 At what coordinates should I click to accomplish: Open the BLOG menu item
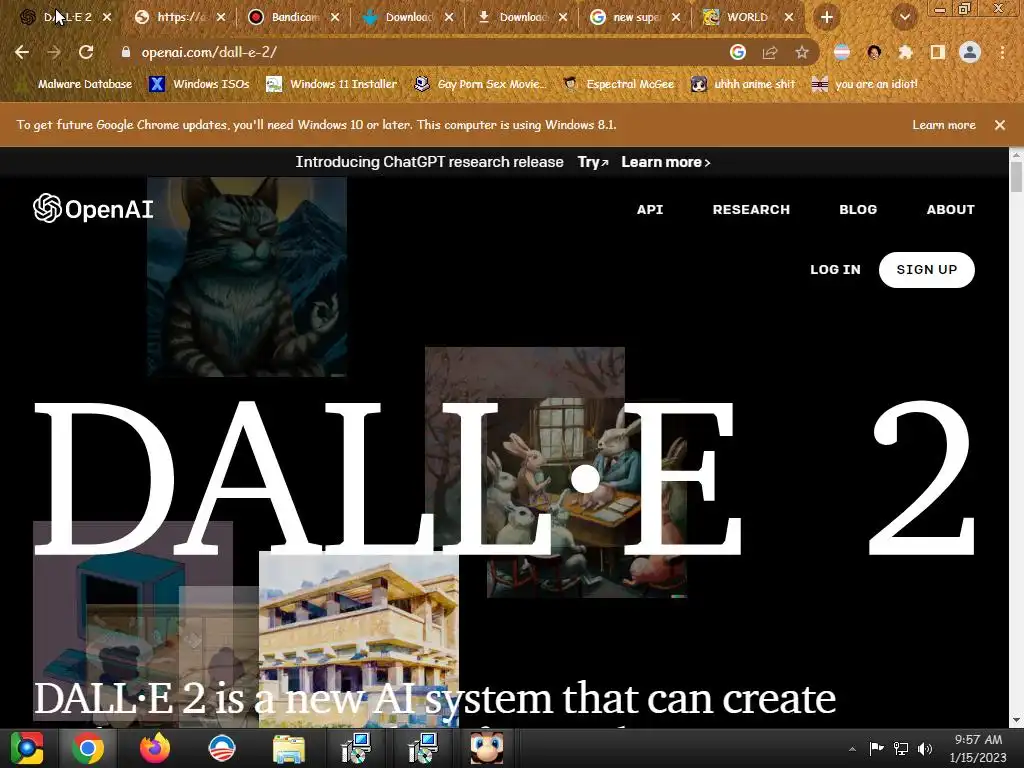click(857, 210)
